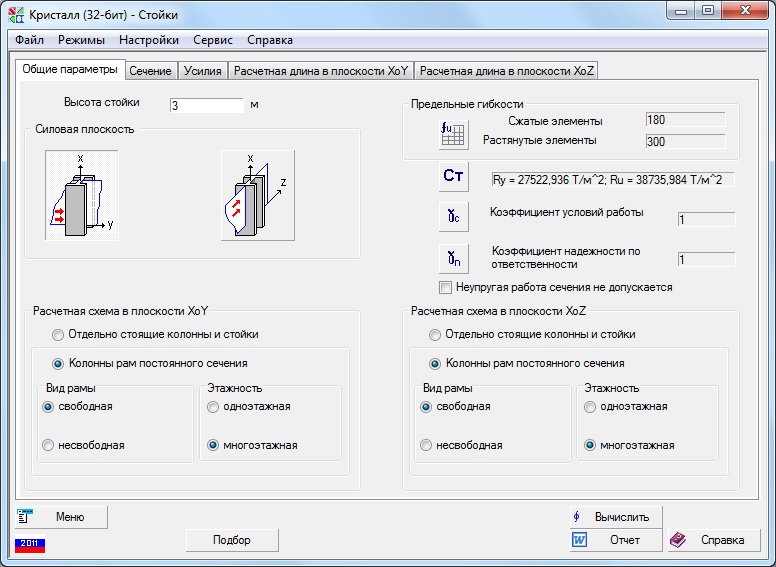Choose "несвободная" frame type in XoZ scheme
The height and width of the screenshot is (567, 776).
[427, 445]
